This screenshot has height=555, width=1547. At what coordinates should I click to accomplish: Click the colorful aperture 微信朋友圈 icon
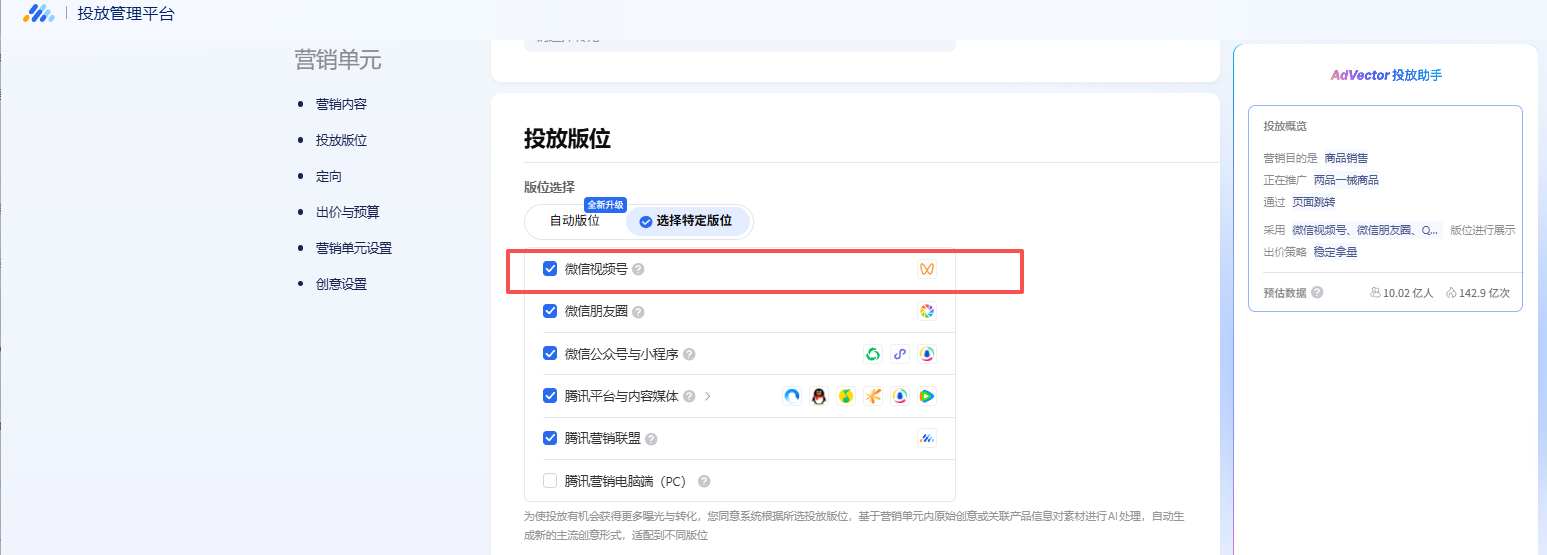click(x=927, y=312)
